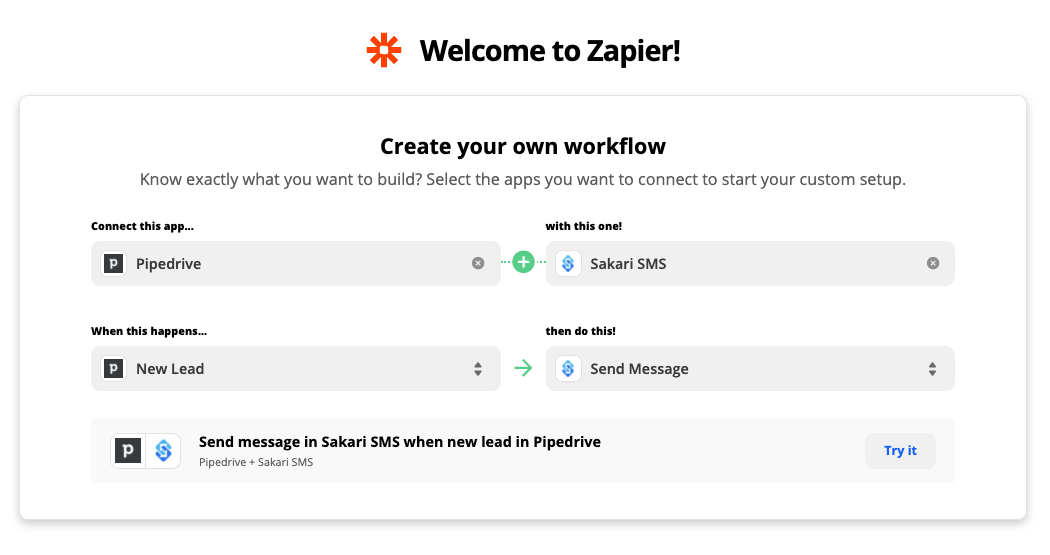The image size is (1050, 555).
Task: Click the Try it button
Action: tap(900, 451)
